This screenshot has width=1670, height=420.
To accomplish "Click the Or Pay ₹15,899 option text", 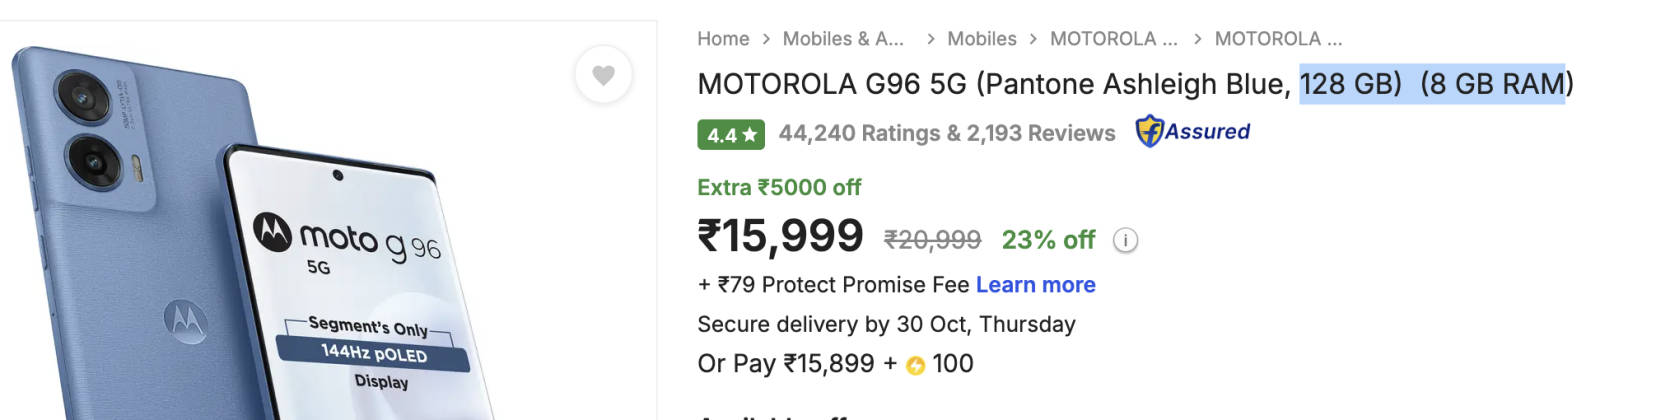I will 786,364.
